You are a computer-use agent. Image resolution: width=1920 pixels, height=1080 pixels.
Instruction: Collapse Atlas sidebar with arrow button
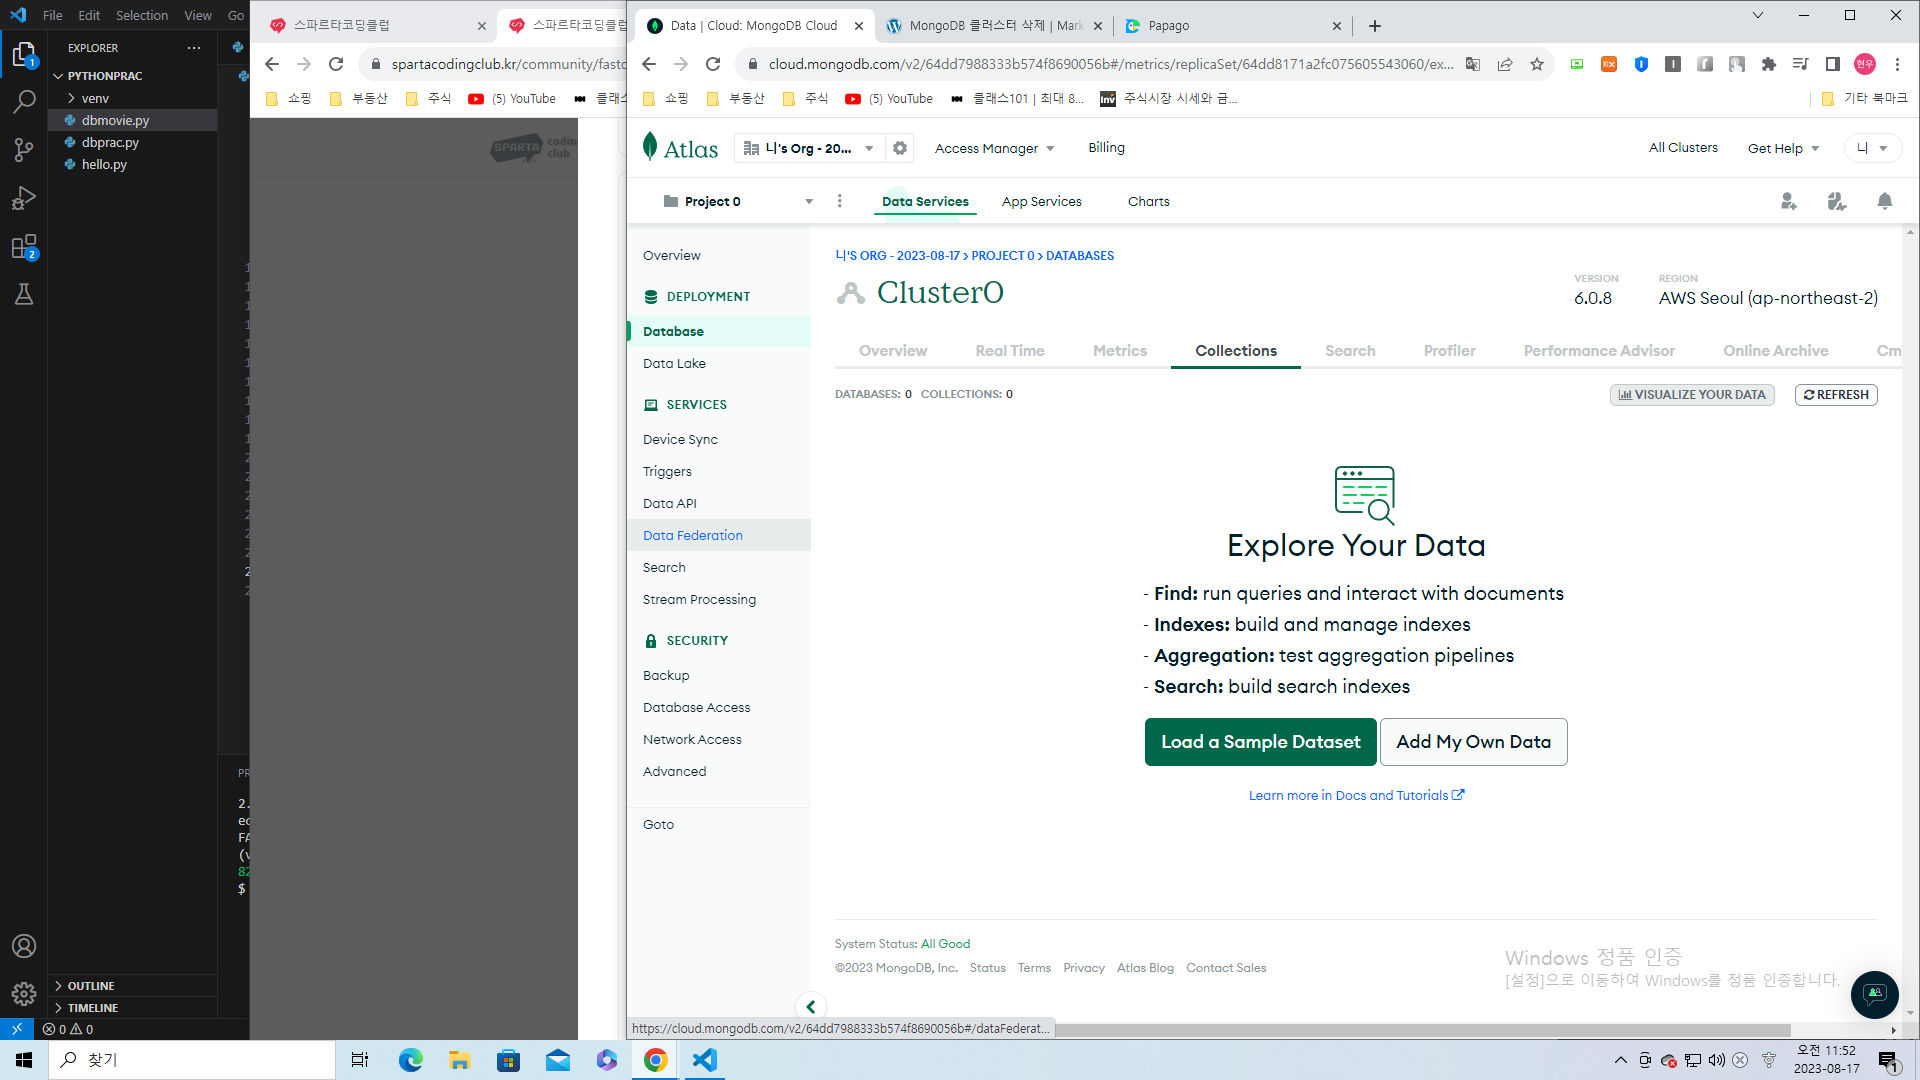[x=811, y=1007]
